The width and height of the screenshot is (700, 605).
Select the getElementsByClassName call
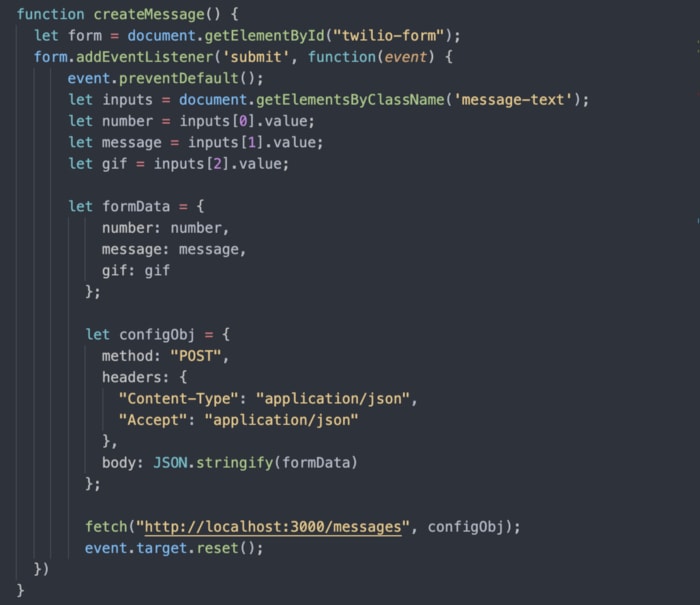(x=350, y=100)
